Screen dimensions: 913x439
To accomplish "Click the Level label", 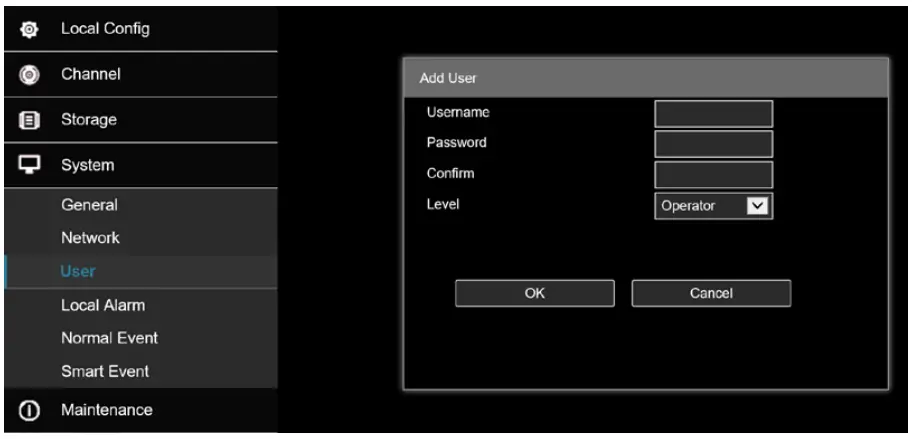I will click(443, 204).
